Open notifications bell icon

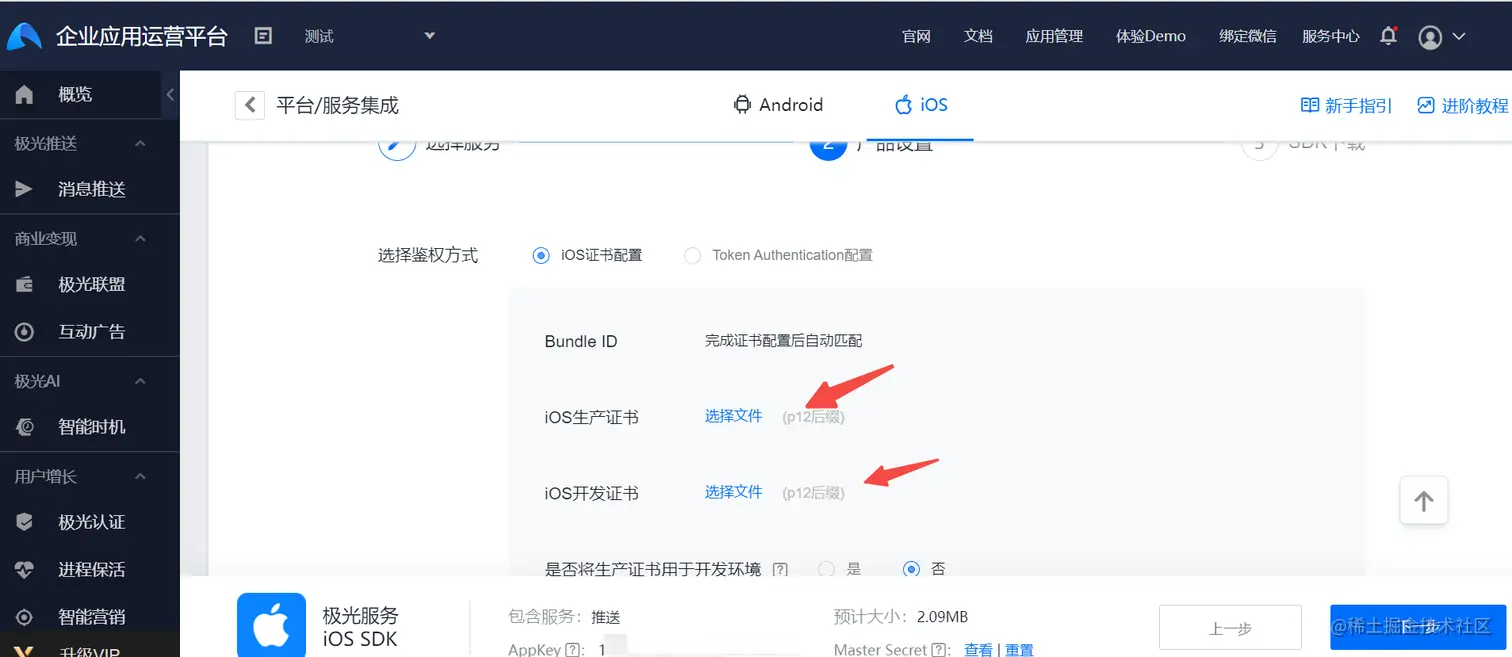click(1388, 36)
